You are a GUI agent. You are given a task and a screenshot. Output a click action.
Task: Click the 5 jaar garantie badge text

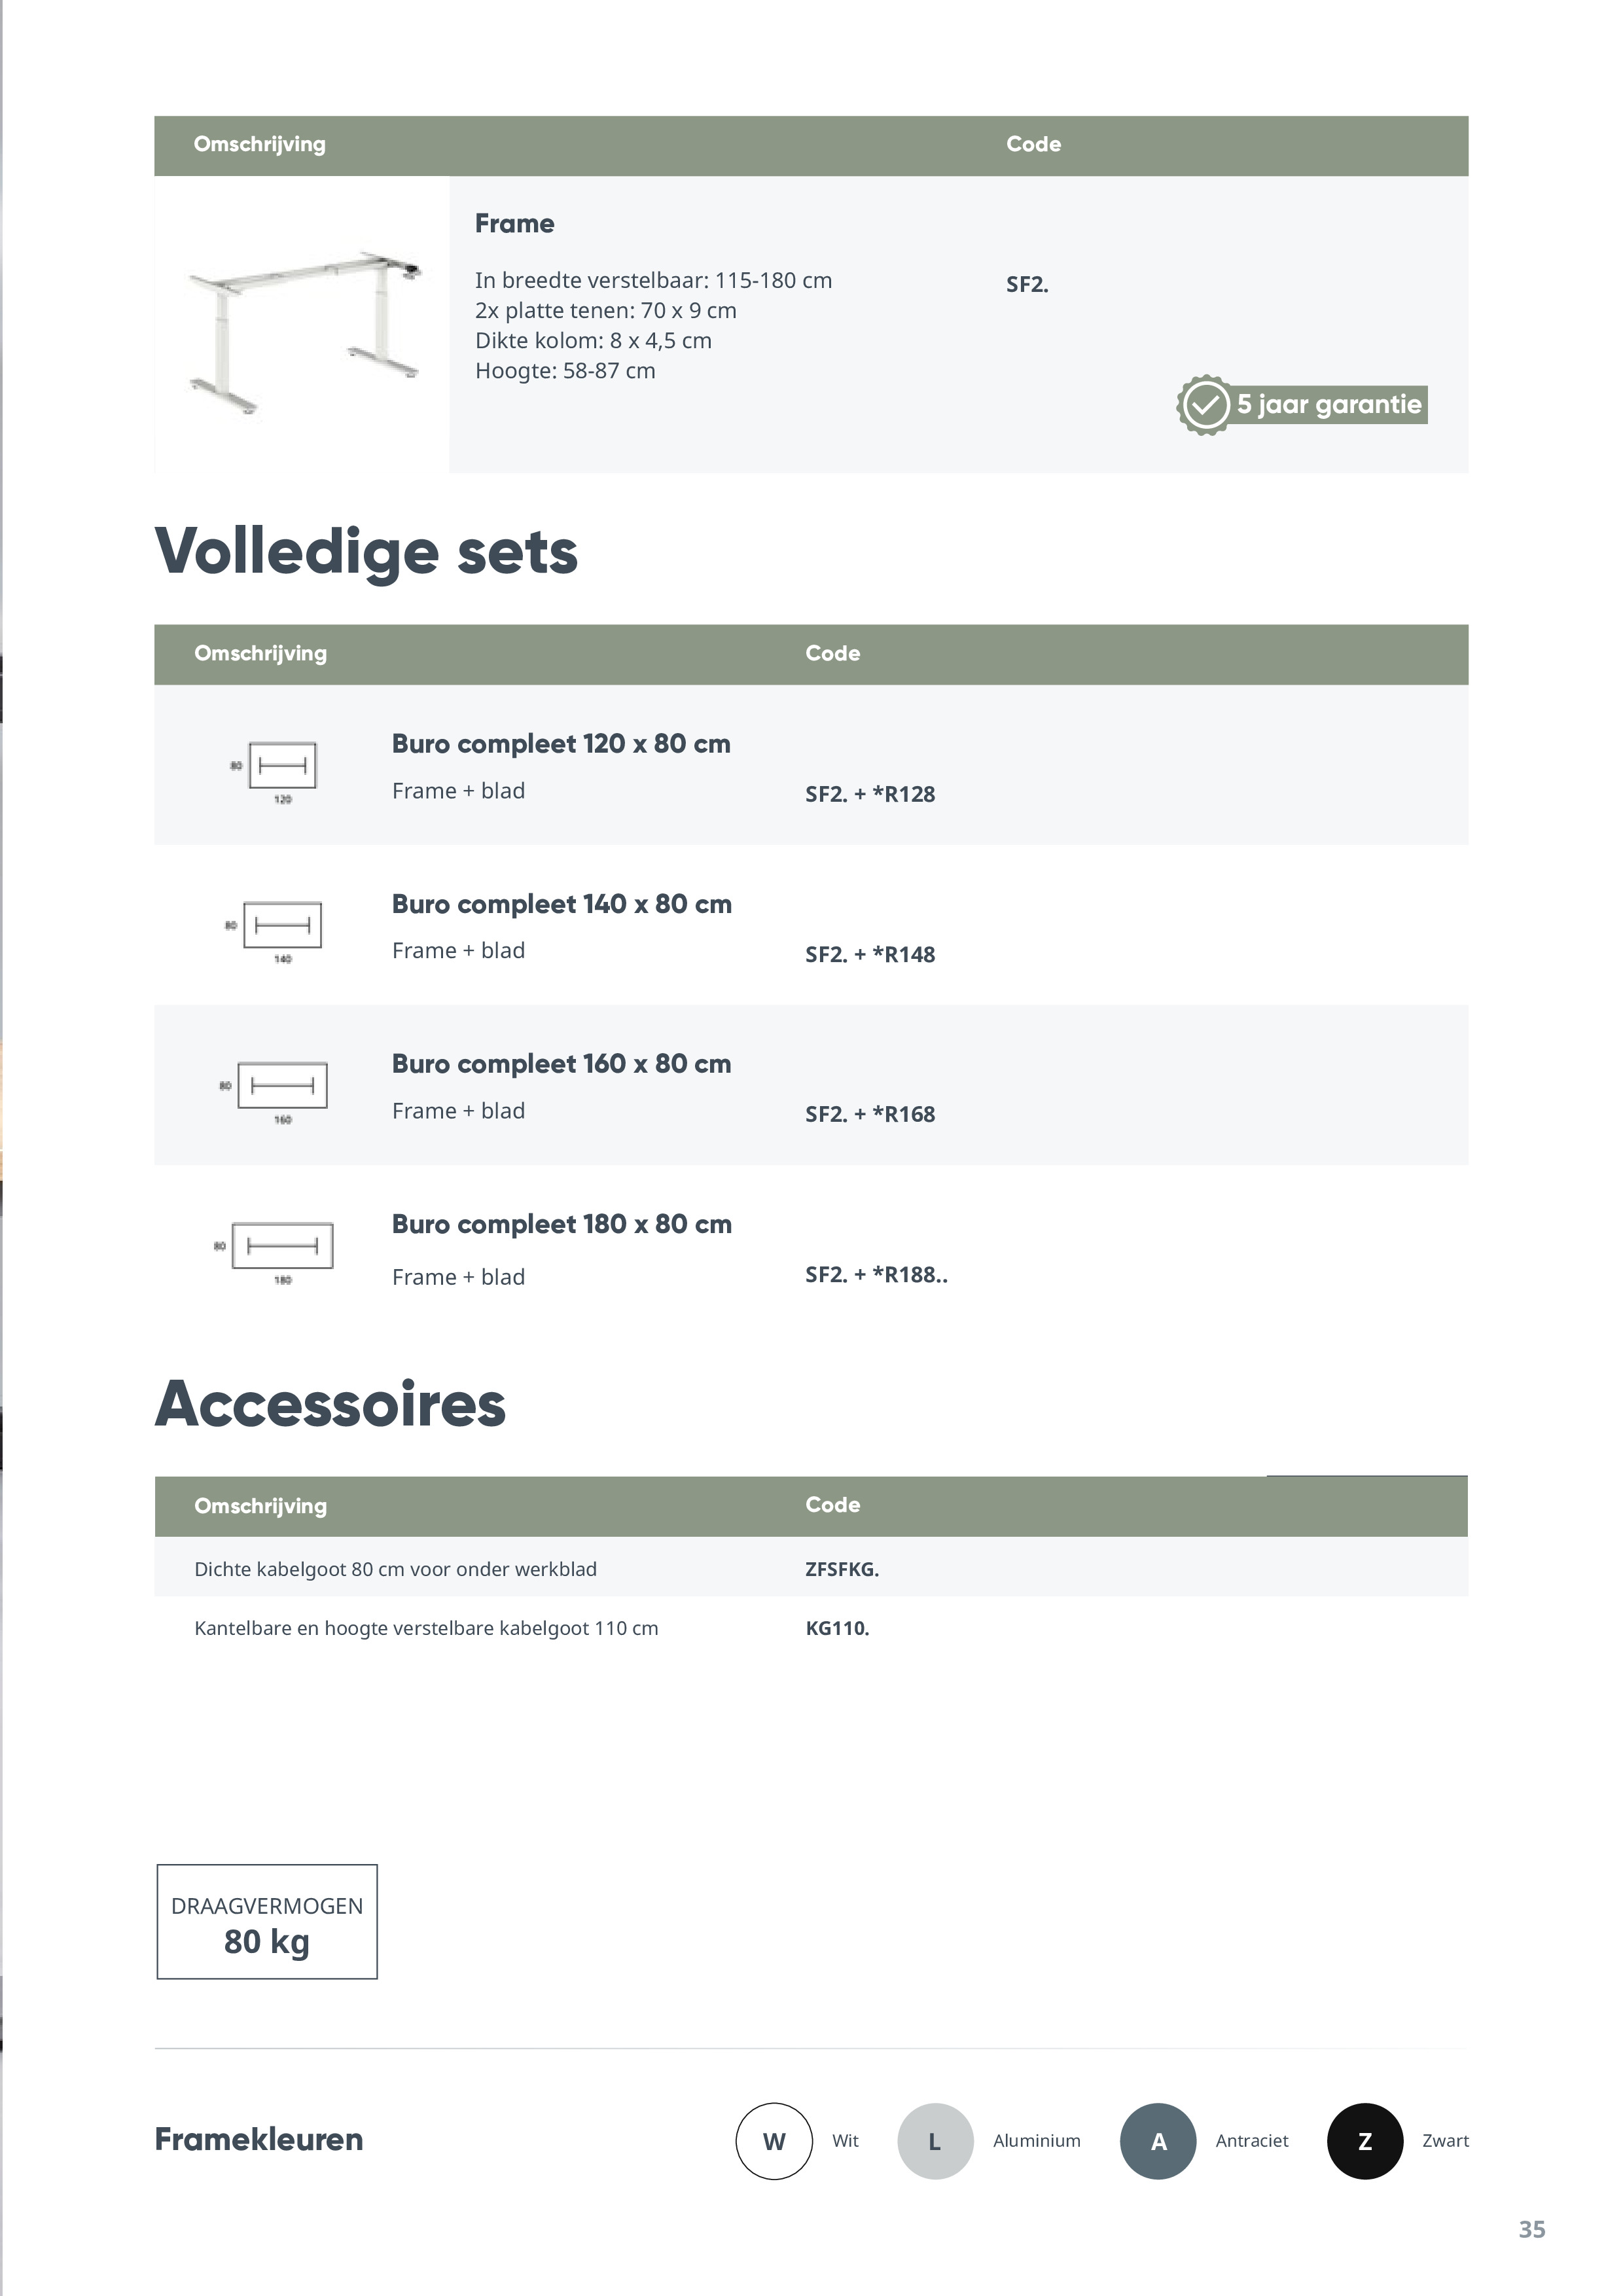(1329, 405)
